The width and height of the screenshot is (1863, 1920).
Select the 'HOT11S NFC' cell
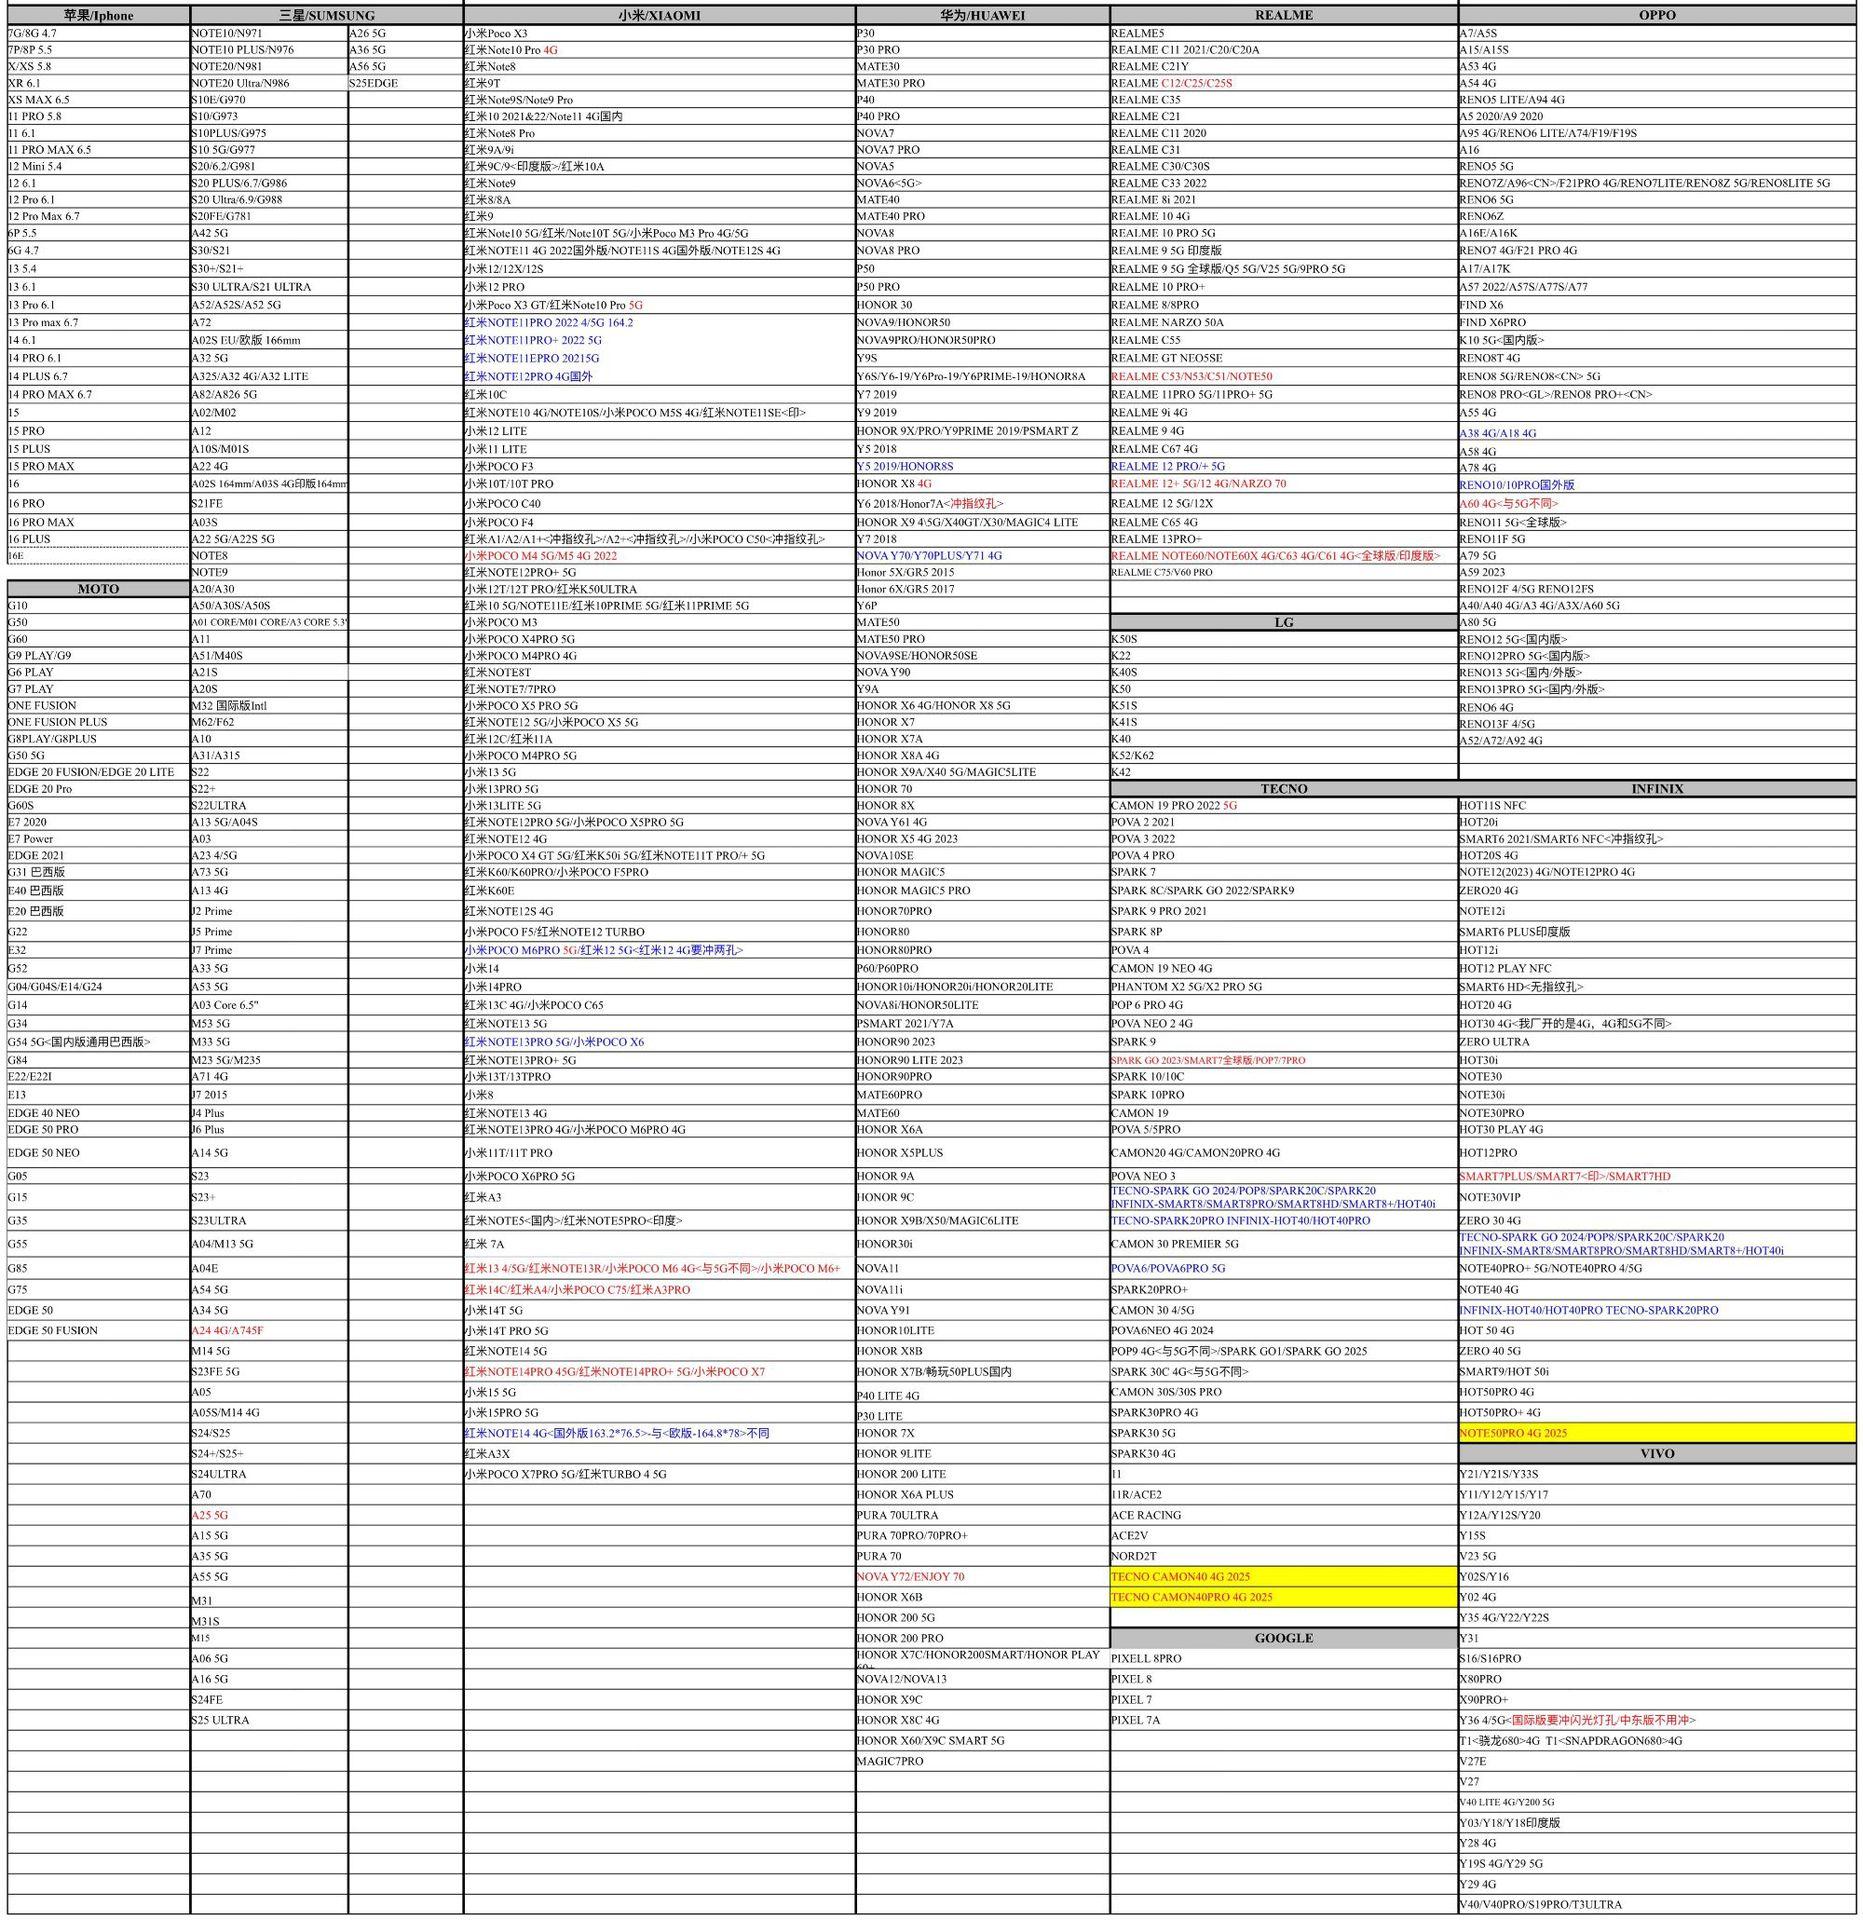tap(1657, 805)
